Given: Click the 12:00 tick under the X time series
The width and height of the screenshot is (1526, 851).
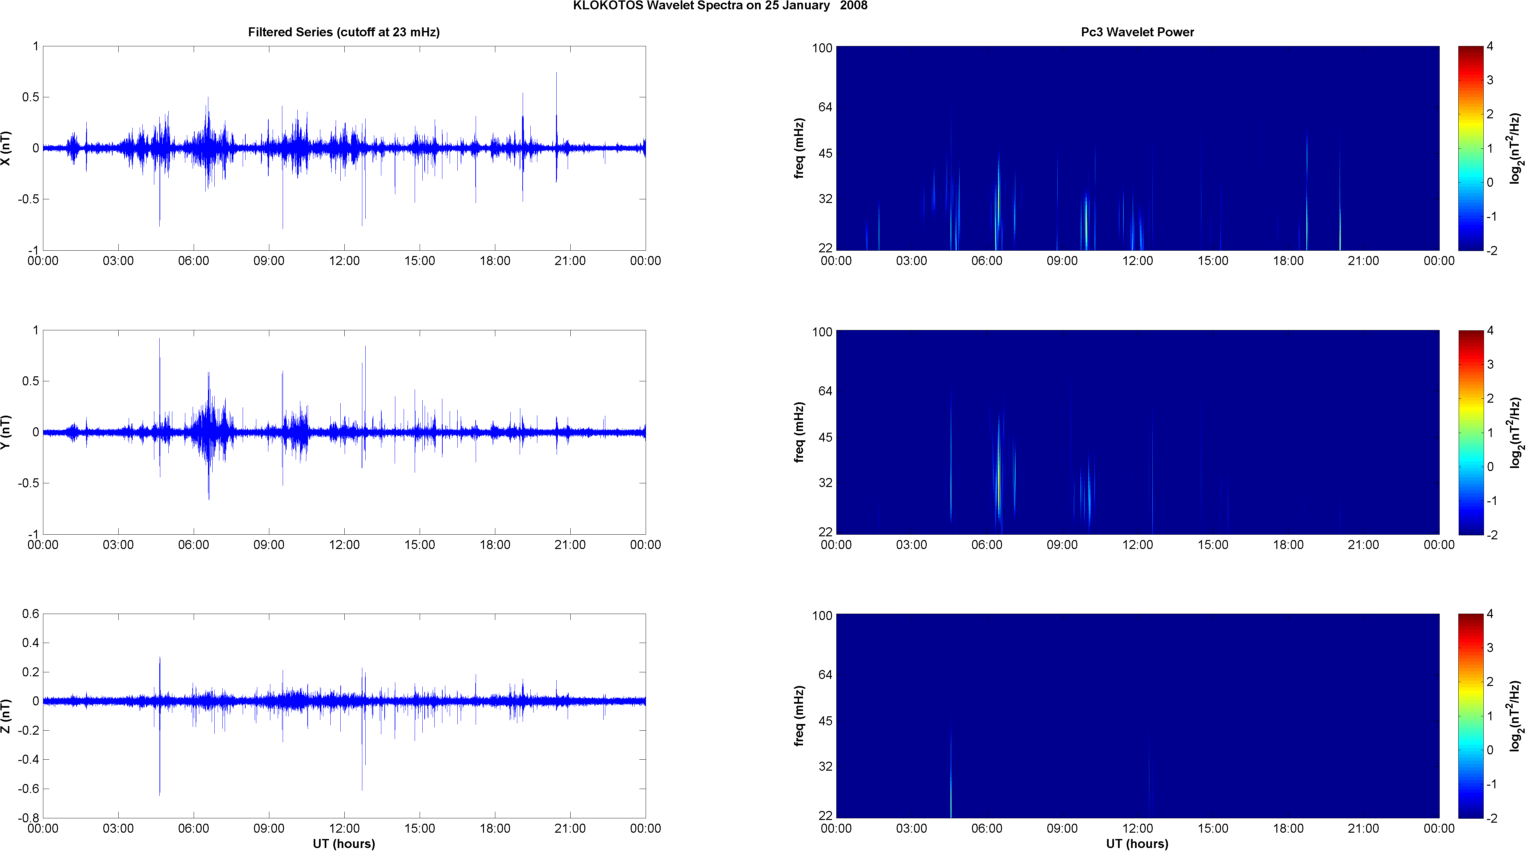Looking at the screenshot, I should [344, 261].
